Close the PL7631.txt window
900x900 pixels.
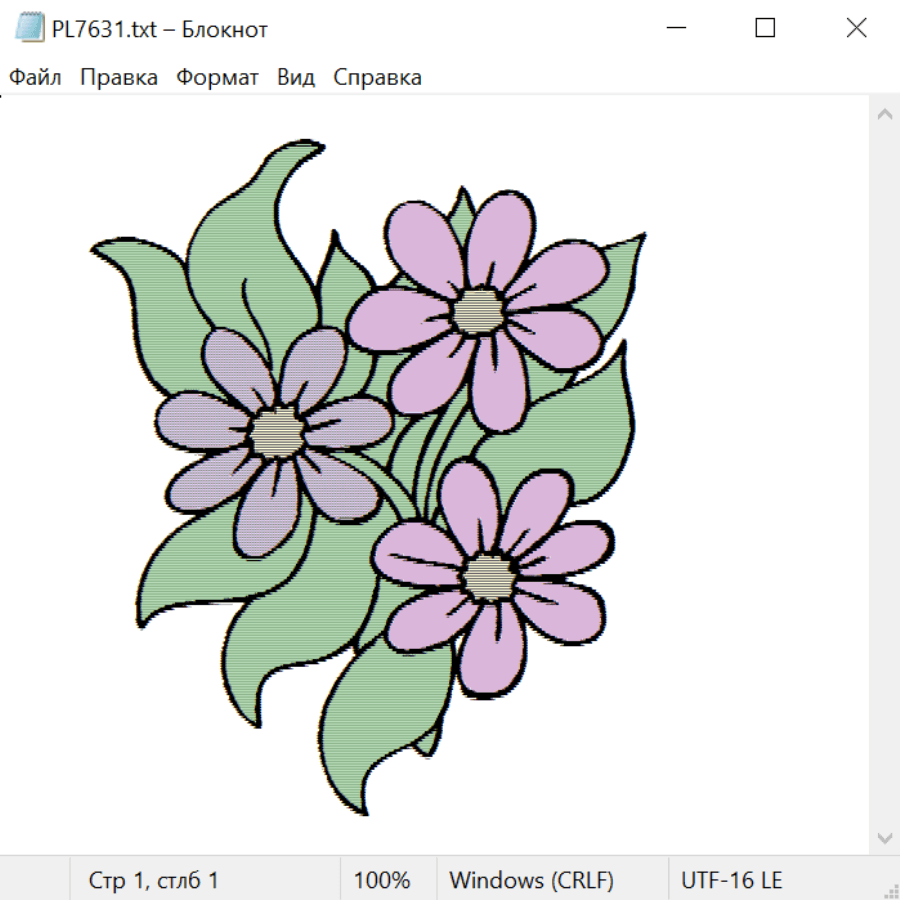(x=856, y=28)
